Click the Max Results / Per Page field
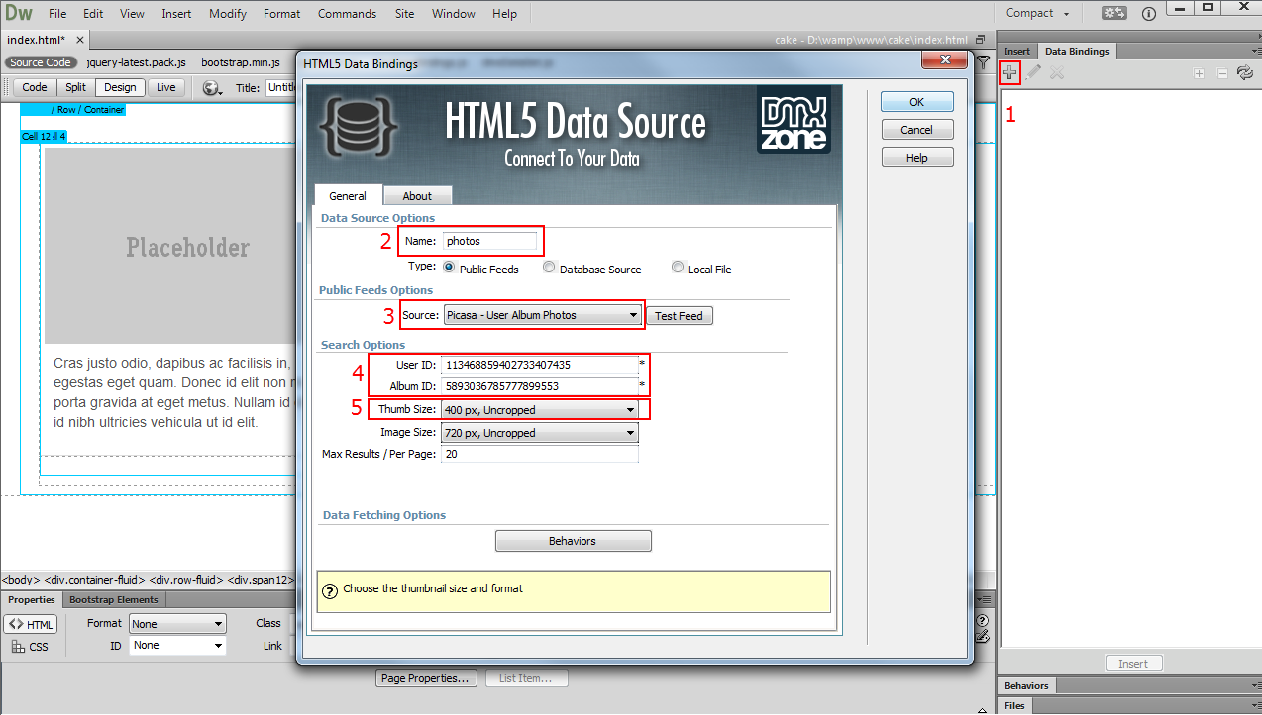The width and height of the screenshot is (1262, 715). 539,454
